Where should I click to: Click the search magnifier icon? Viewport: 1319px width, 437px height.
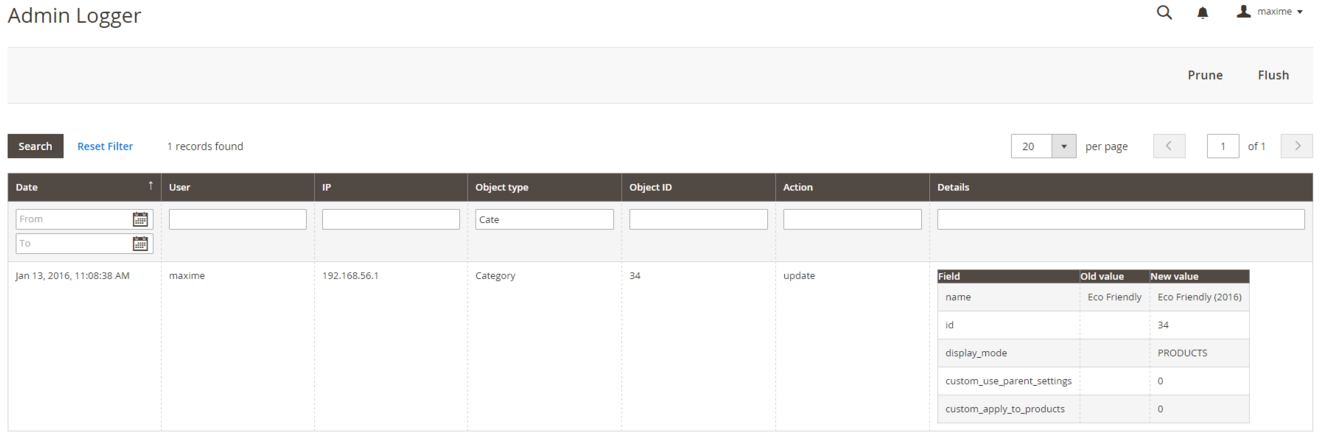(1164, 13)
